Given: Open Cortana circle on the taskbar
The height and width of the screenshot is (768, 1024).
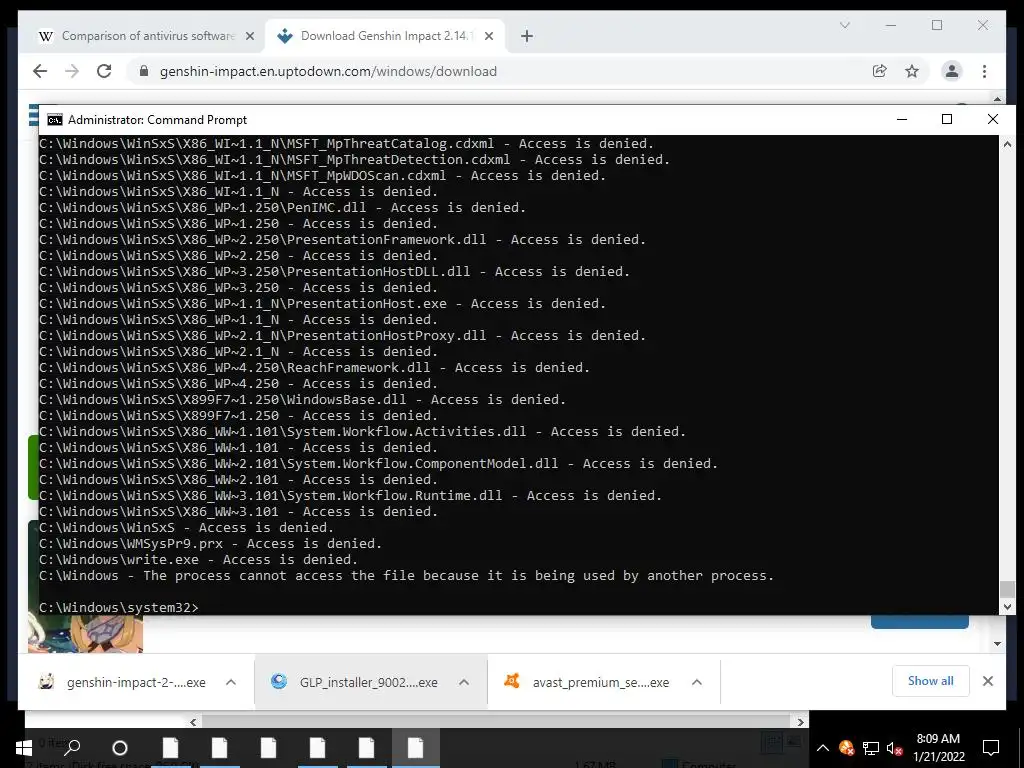Looking at the screenshot, I should 120,748.
